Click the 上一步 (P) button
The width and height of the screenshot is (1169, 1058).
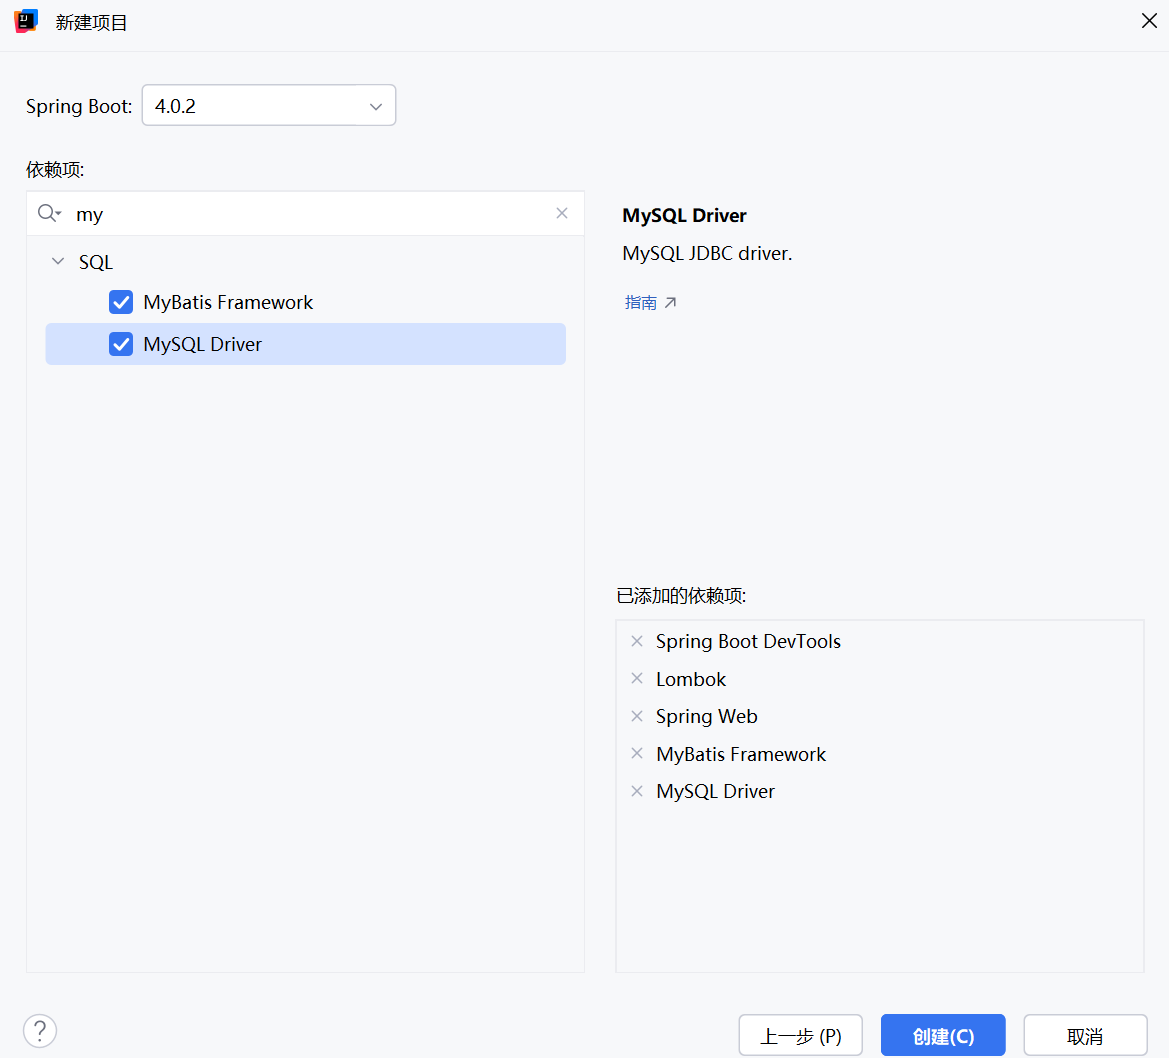click(x=800, y=1035)
